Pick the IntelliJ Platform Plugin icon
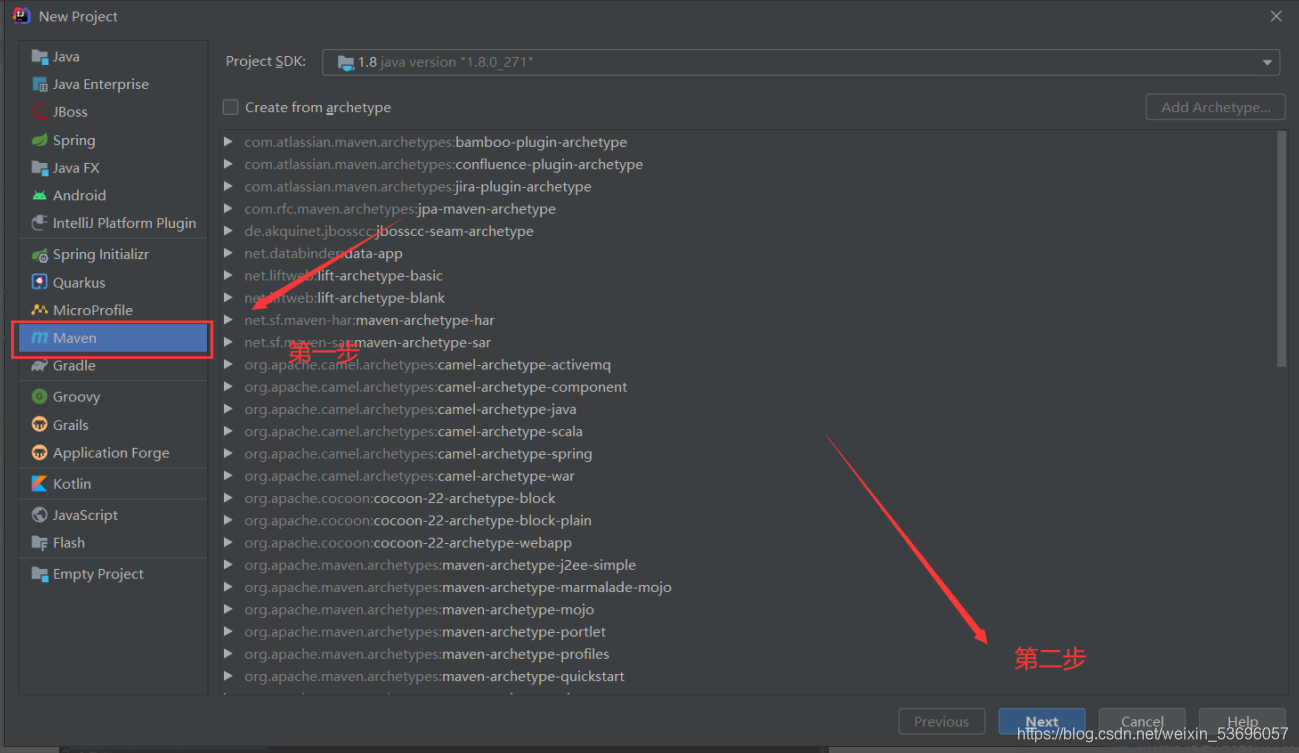The height and width of the screenshot is (753, 1299). (40, 223)
